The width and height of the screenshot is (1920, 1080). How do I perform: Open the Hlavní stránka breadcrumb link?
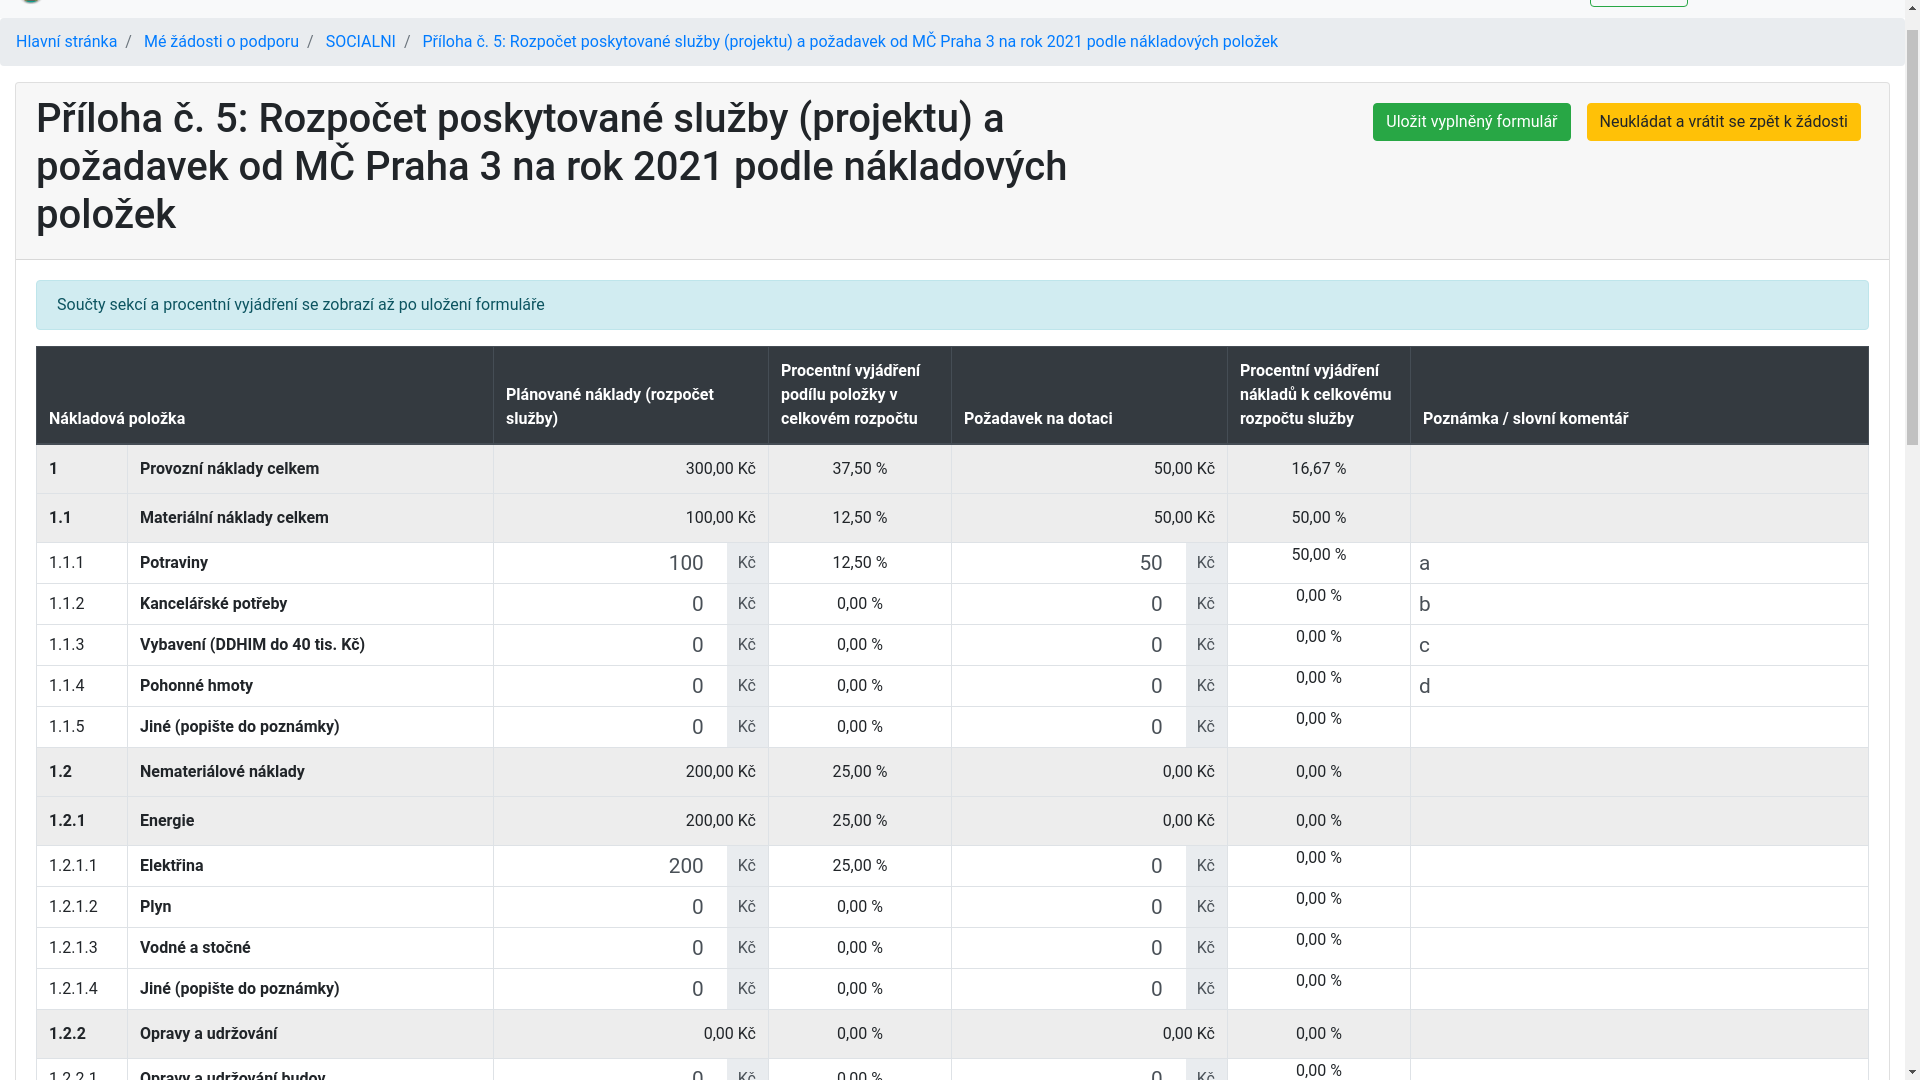pos(66,42)
